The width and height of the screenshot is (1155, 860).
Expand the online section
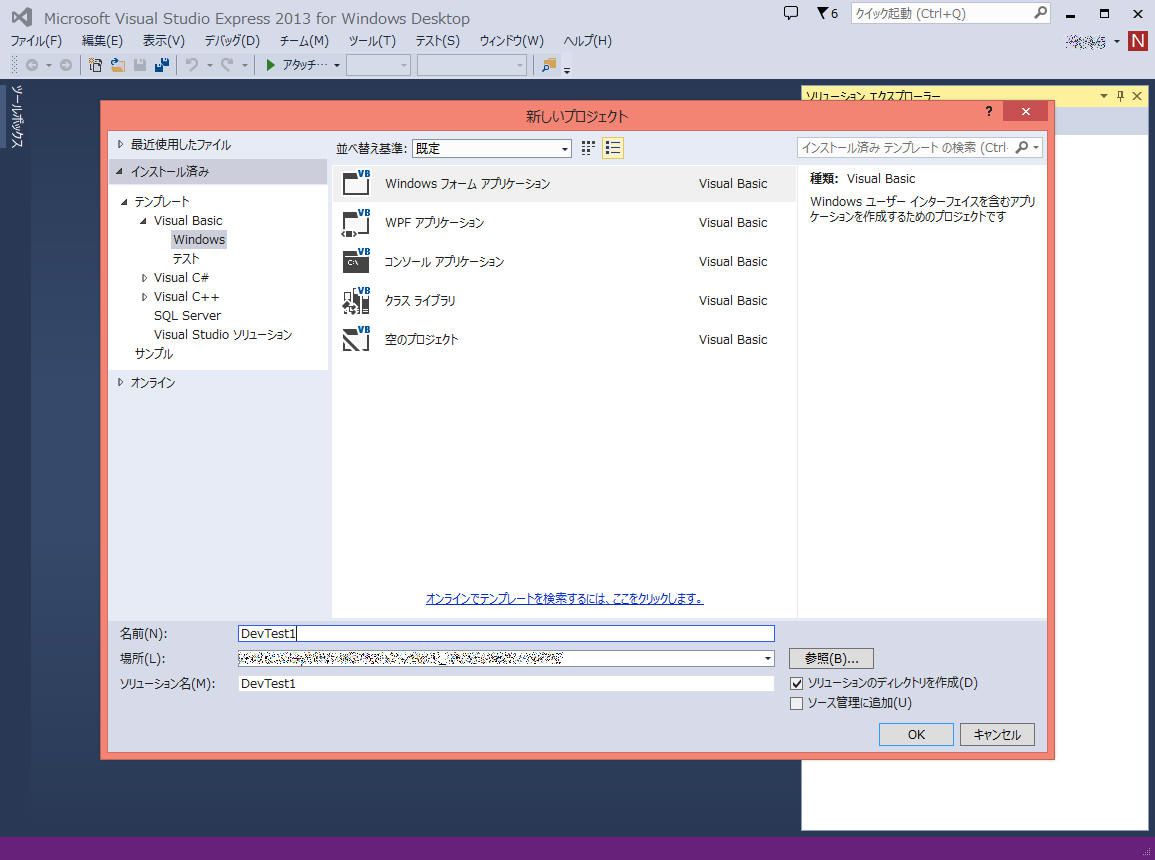point(120,382)
